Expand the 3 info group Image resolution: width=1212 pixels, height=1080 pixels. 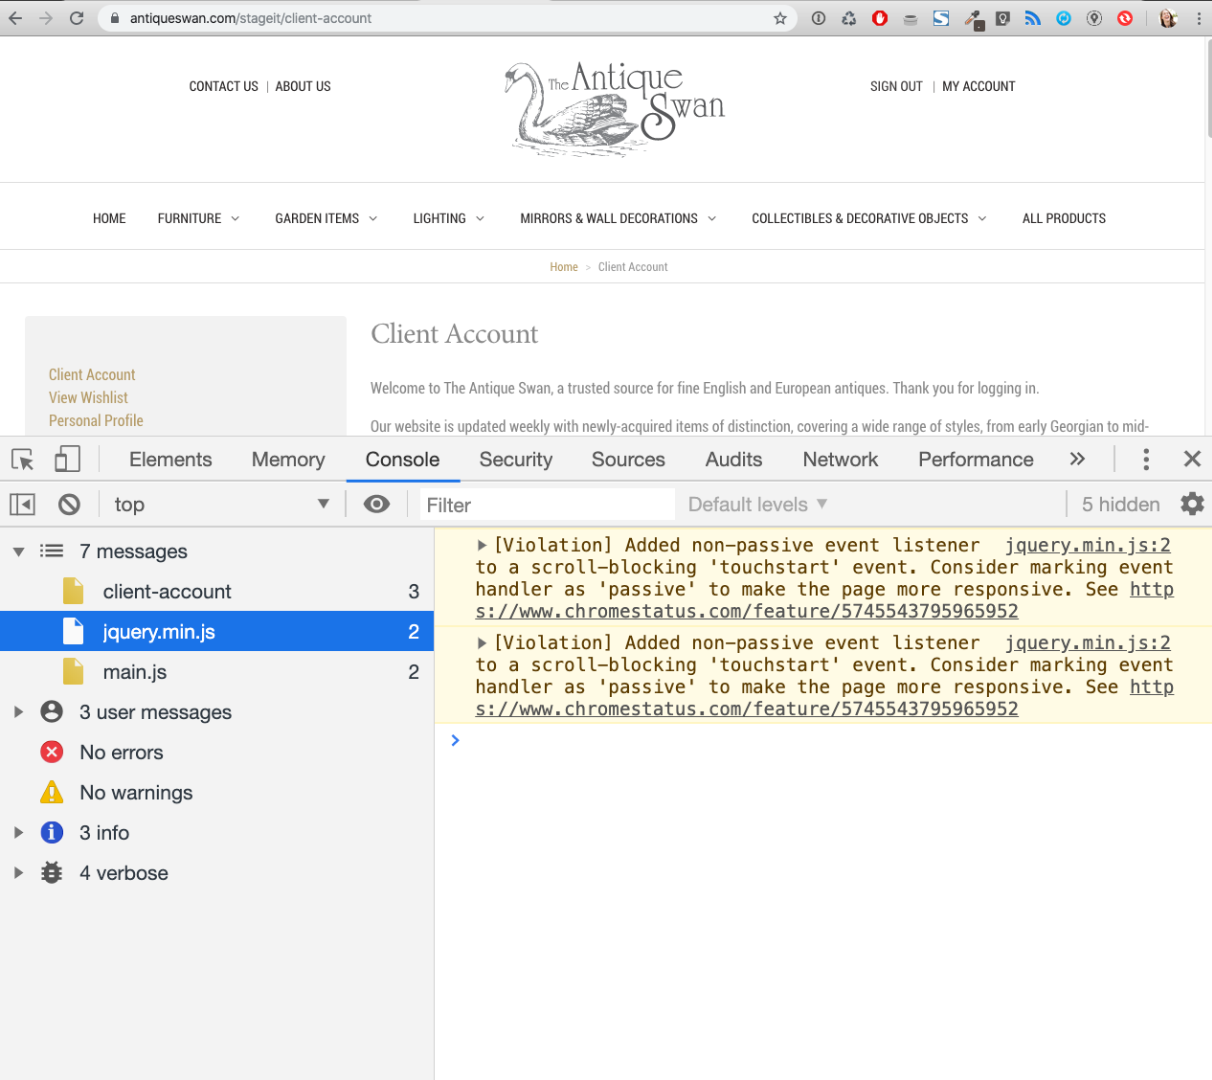tap(18, 832)
